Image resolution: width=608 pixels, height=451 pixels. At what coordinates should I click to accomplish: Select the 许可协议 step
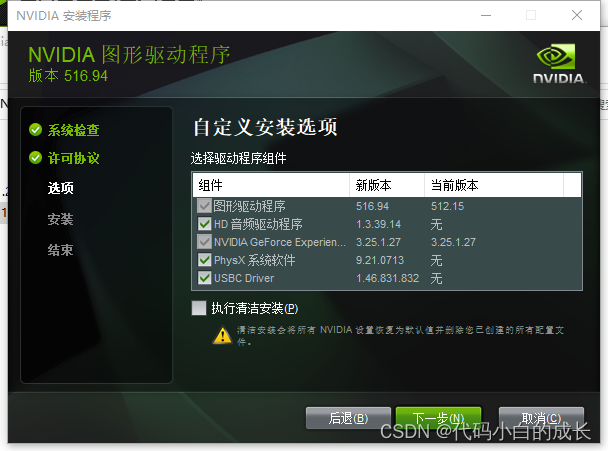click(x=73, y=158)
